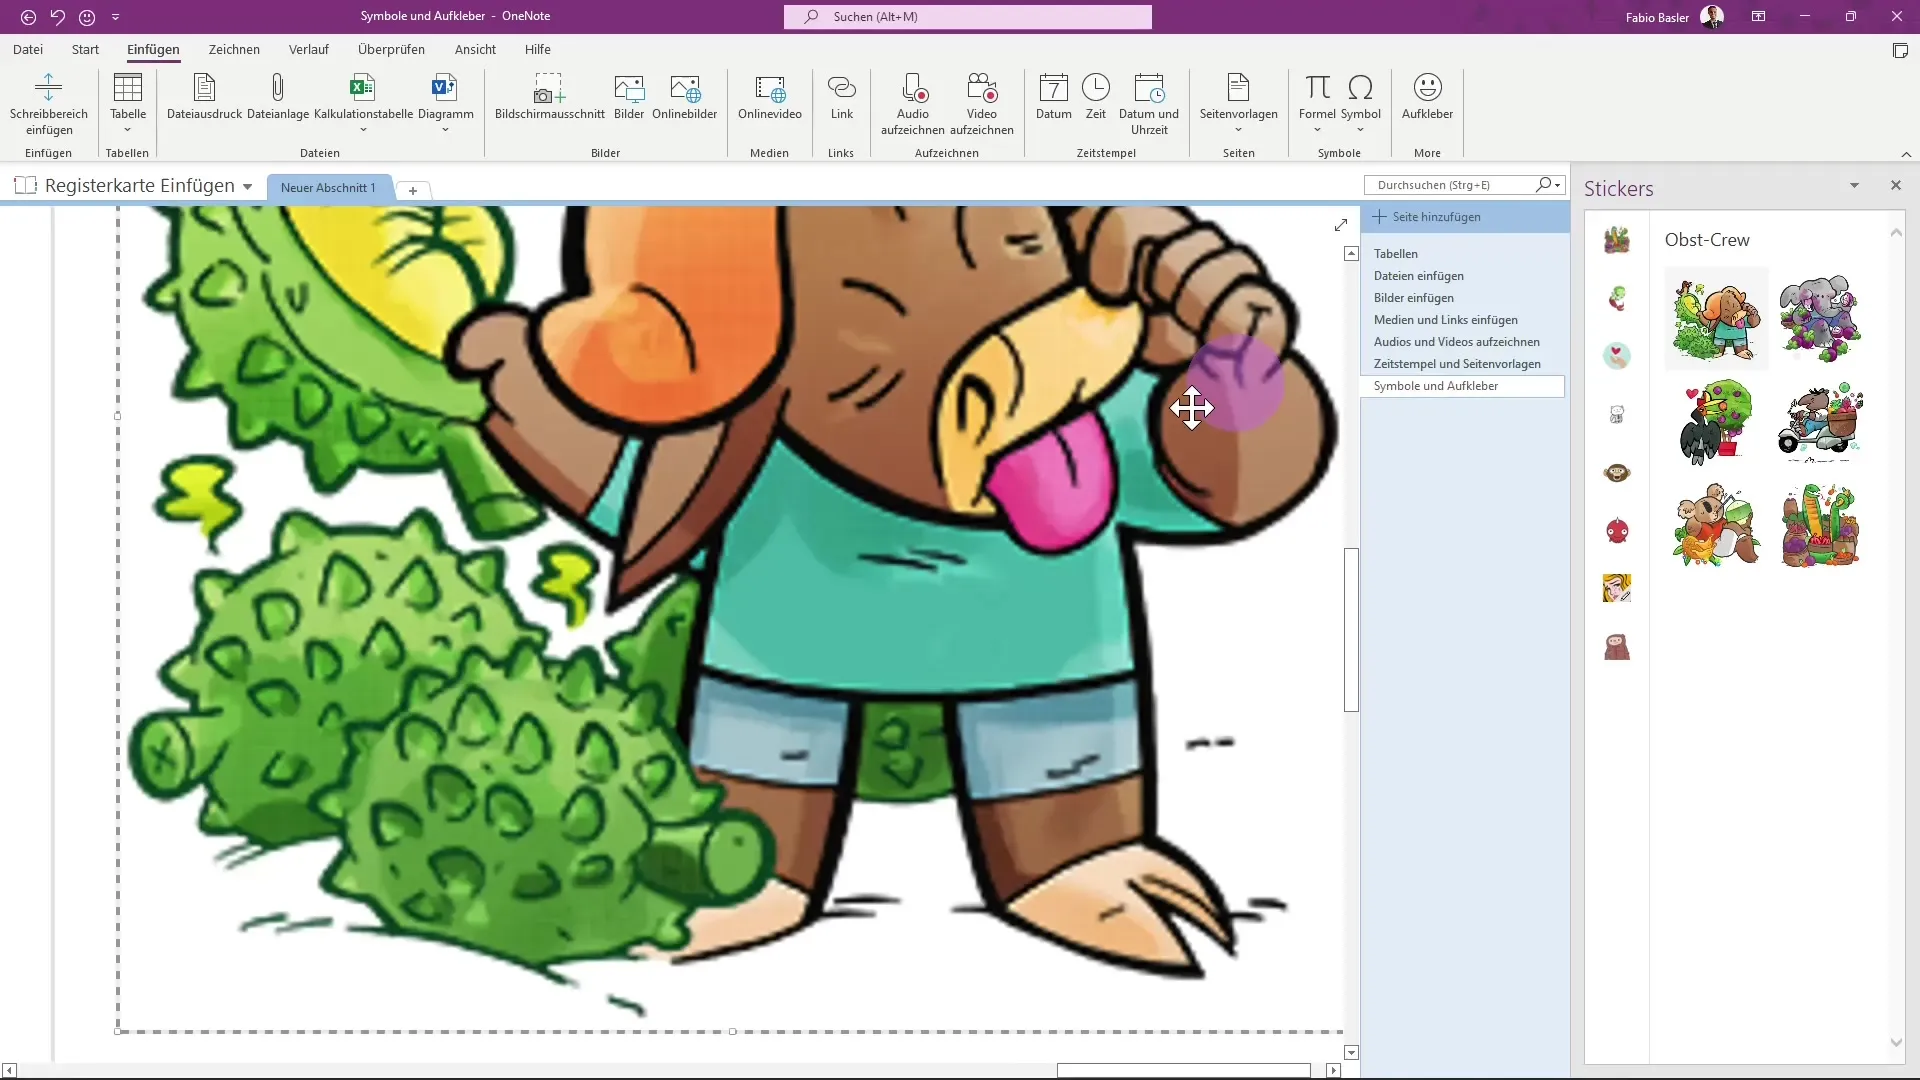Viewport: 1920px width, 1080px height.
Task: Select the cartoon character thumbnail
Action: (1714, 316)
